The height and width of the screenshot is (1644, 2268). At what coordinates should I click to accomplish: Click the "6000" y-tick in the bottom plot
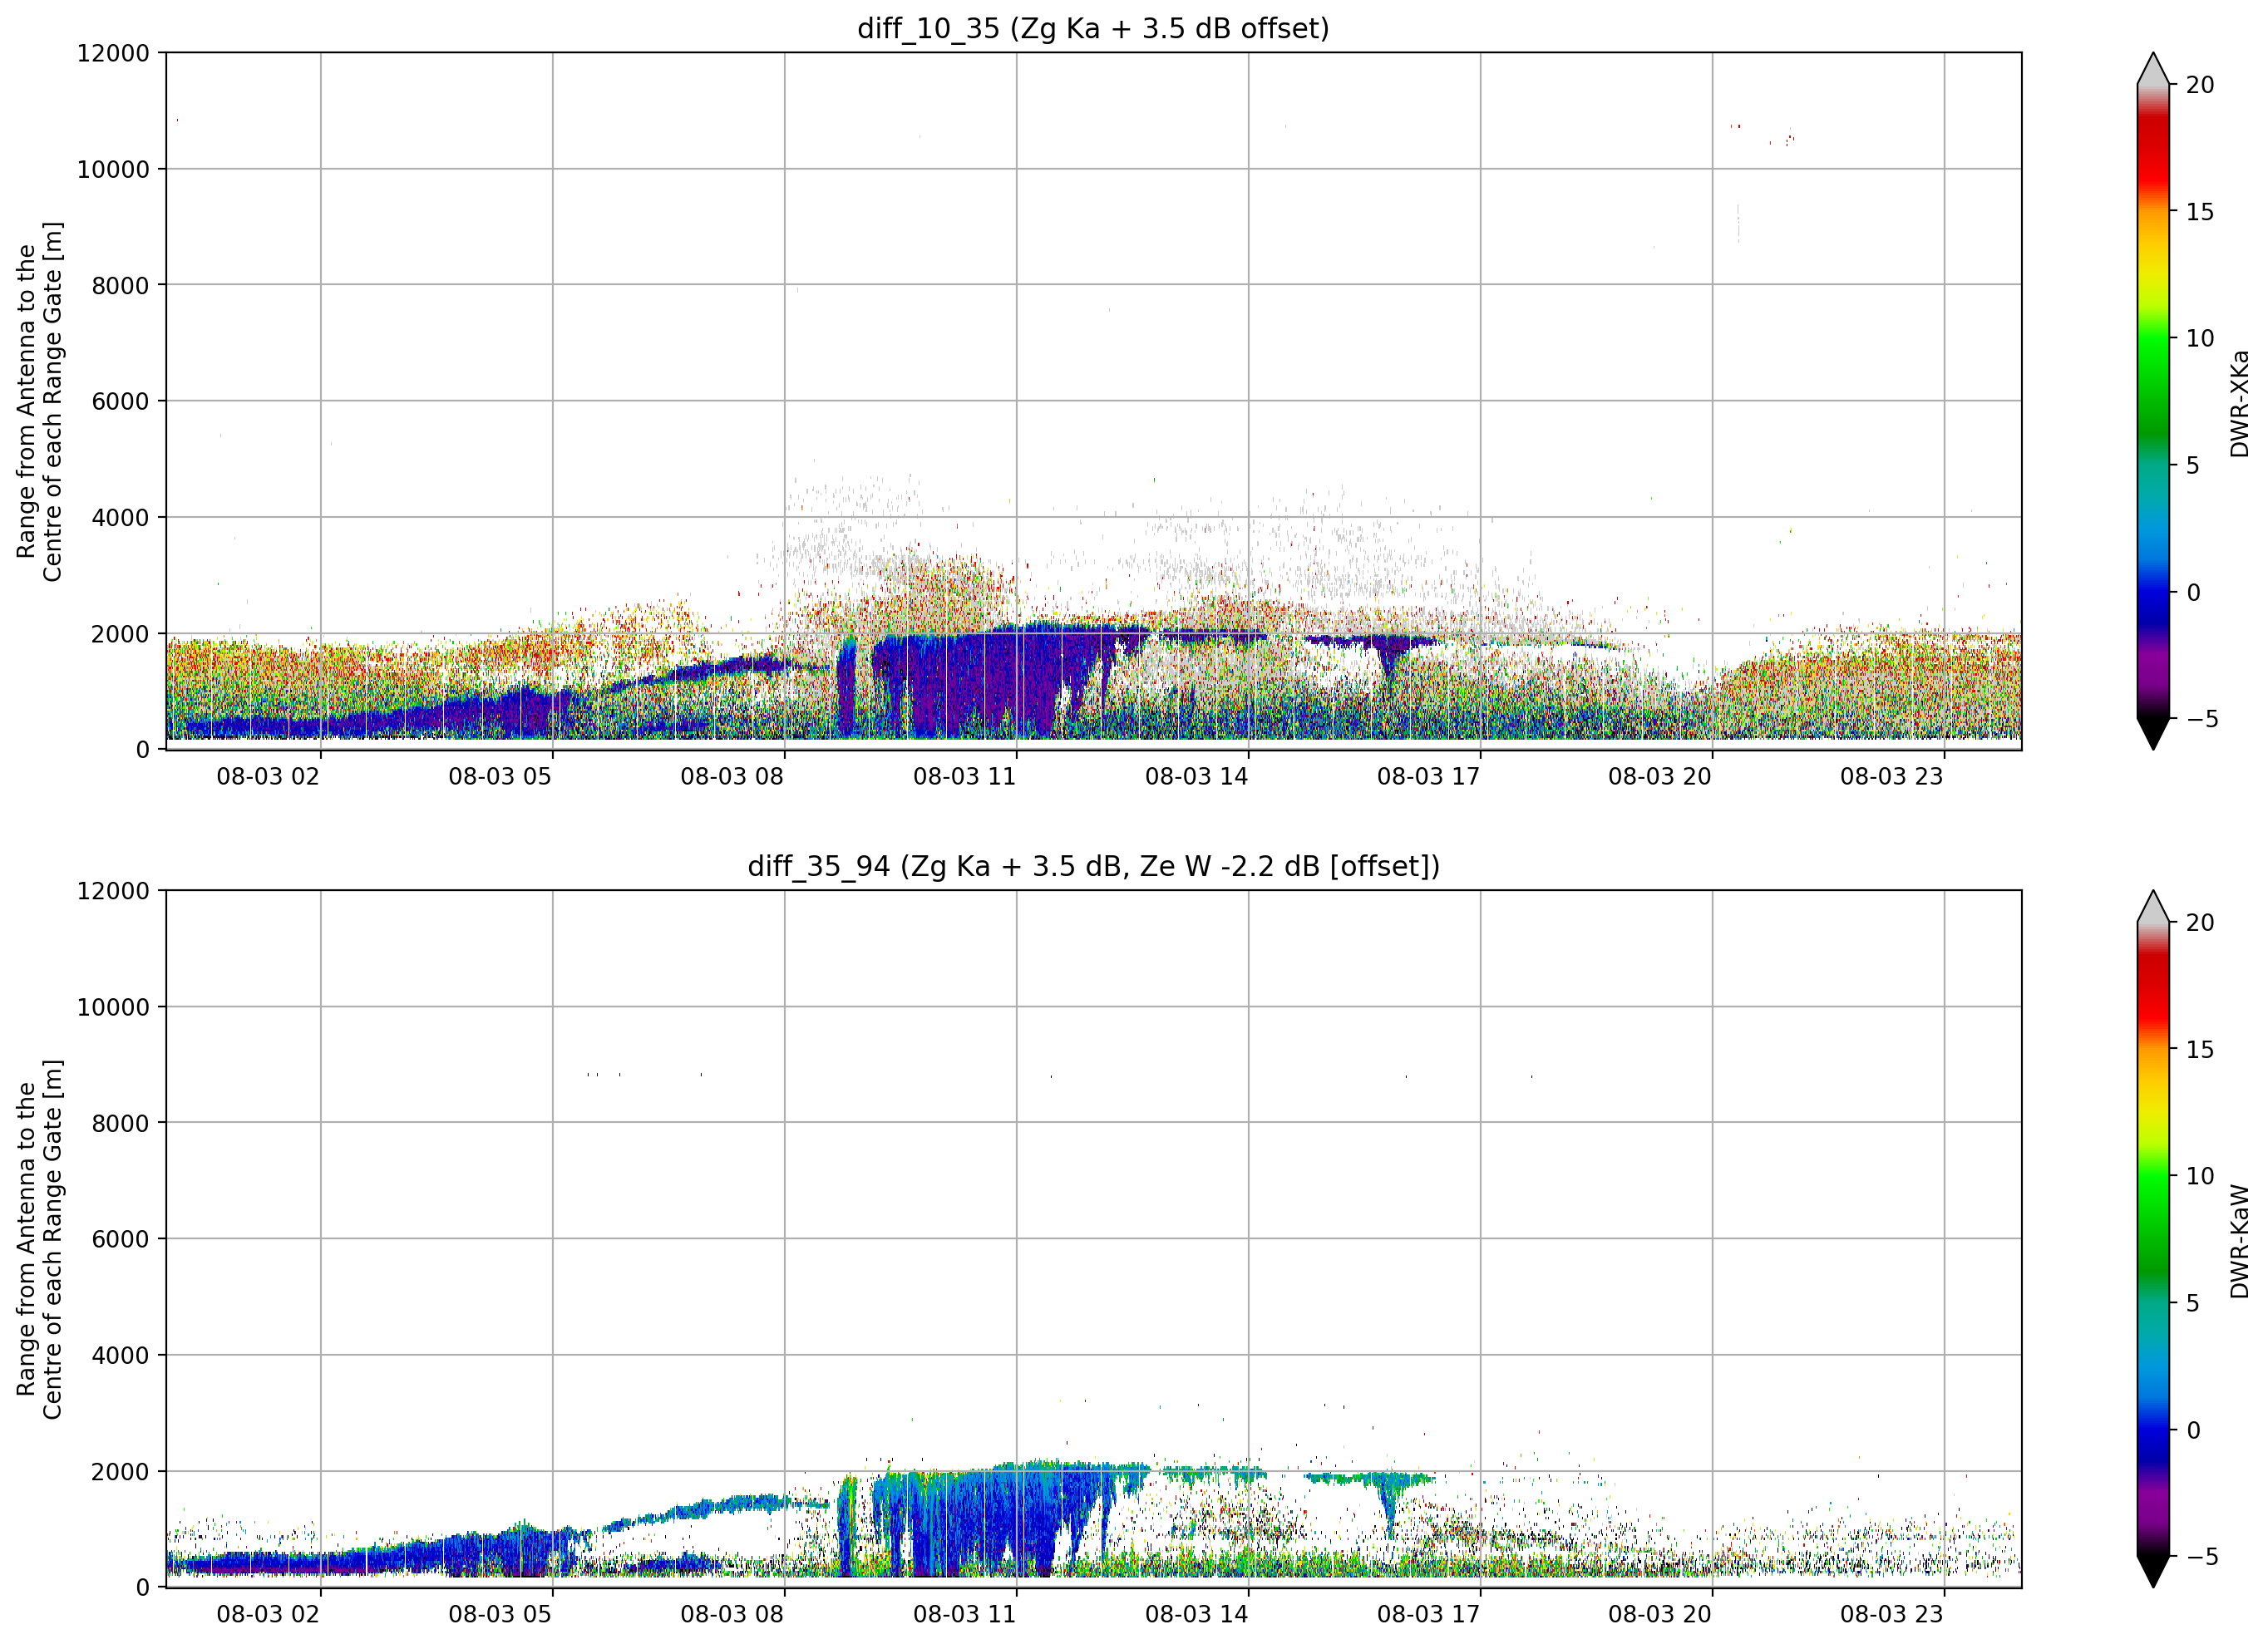pyautogui.click(x=120, y=1240)
